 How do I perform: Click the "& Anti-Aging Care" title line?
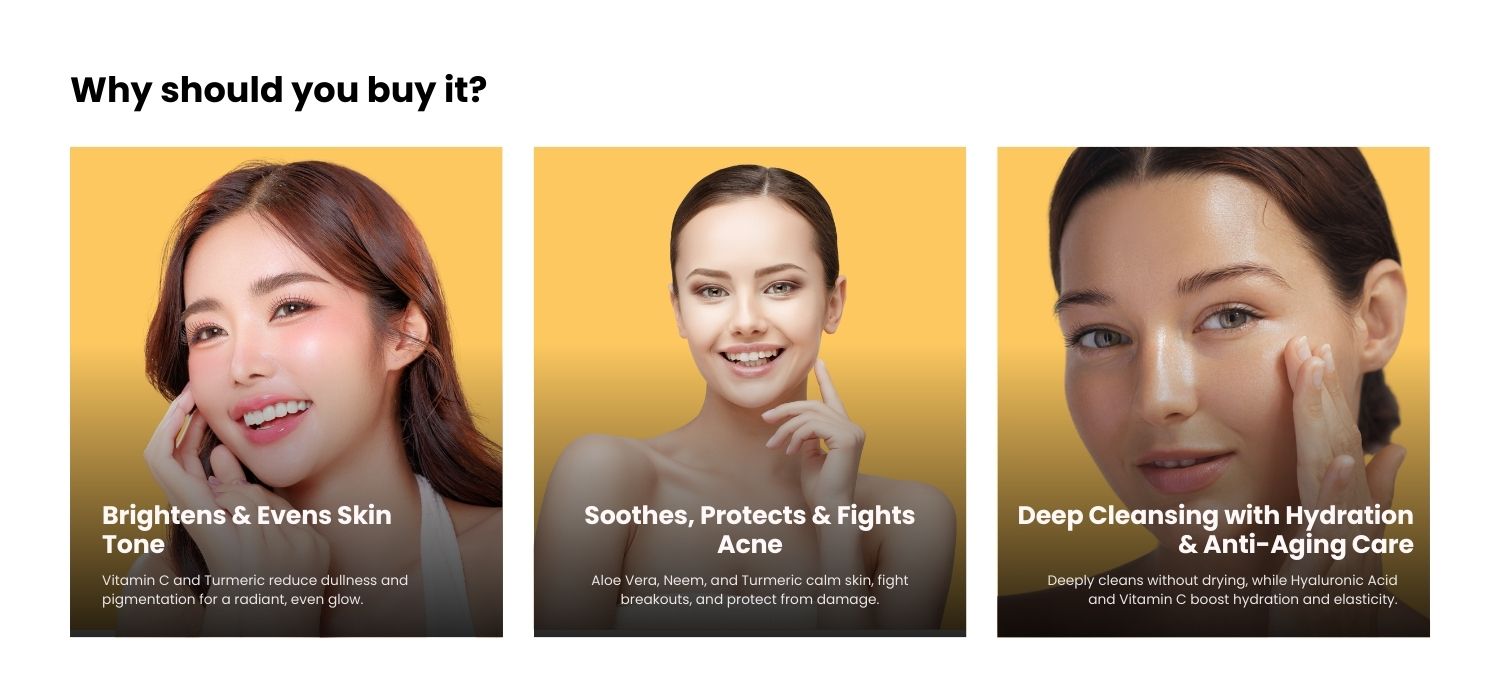click(1296, 545)
